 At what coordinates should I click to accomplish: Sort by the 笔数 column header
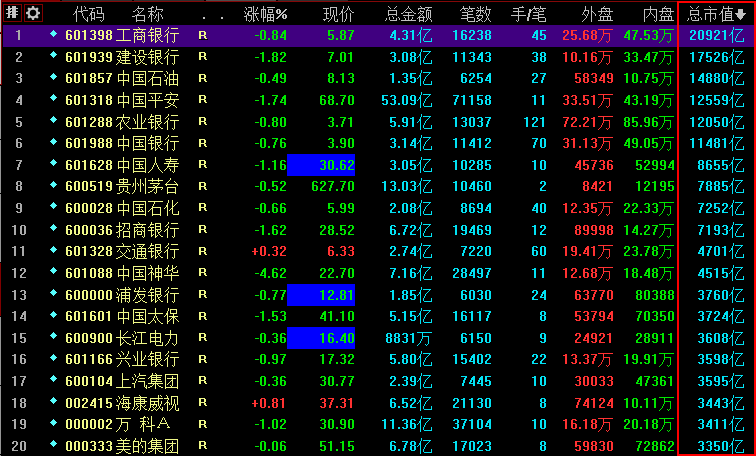coord(475,14)
